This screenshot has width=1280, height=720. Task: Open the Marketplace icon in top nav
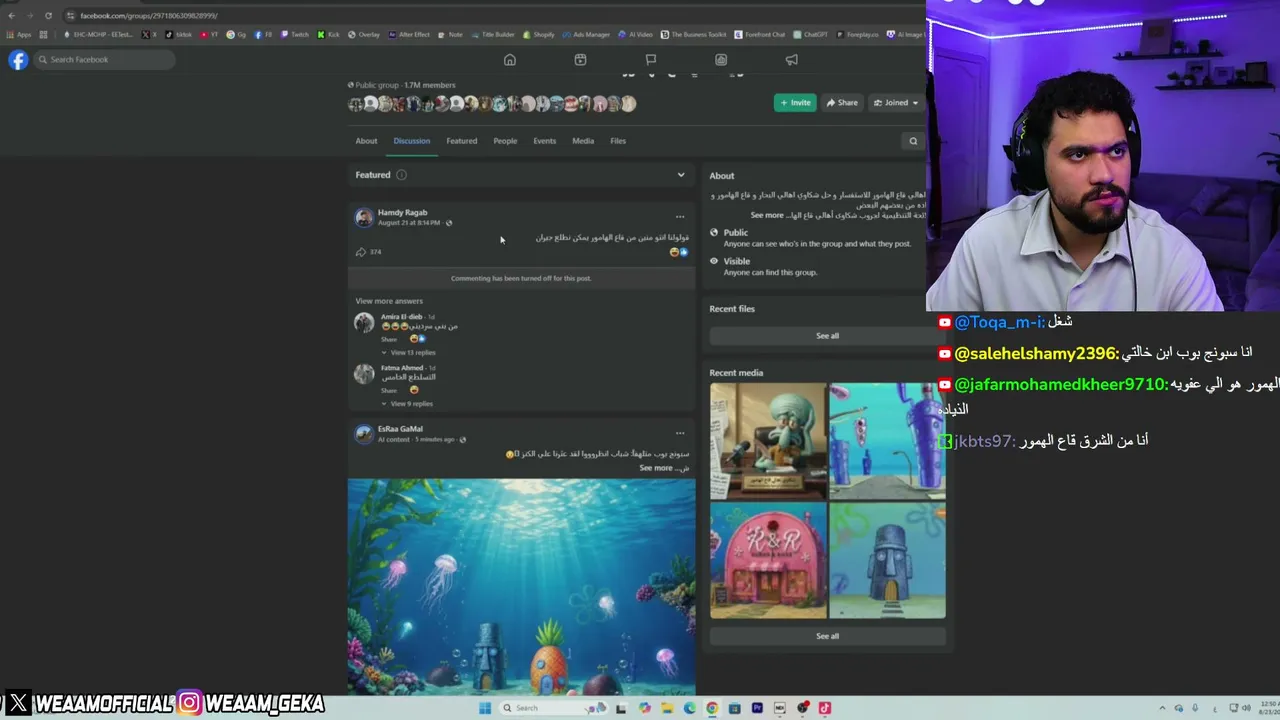(721, 60)
